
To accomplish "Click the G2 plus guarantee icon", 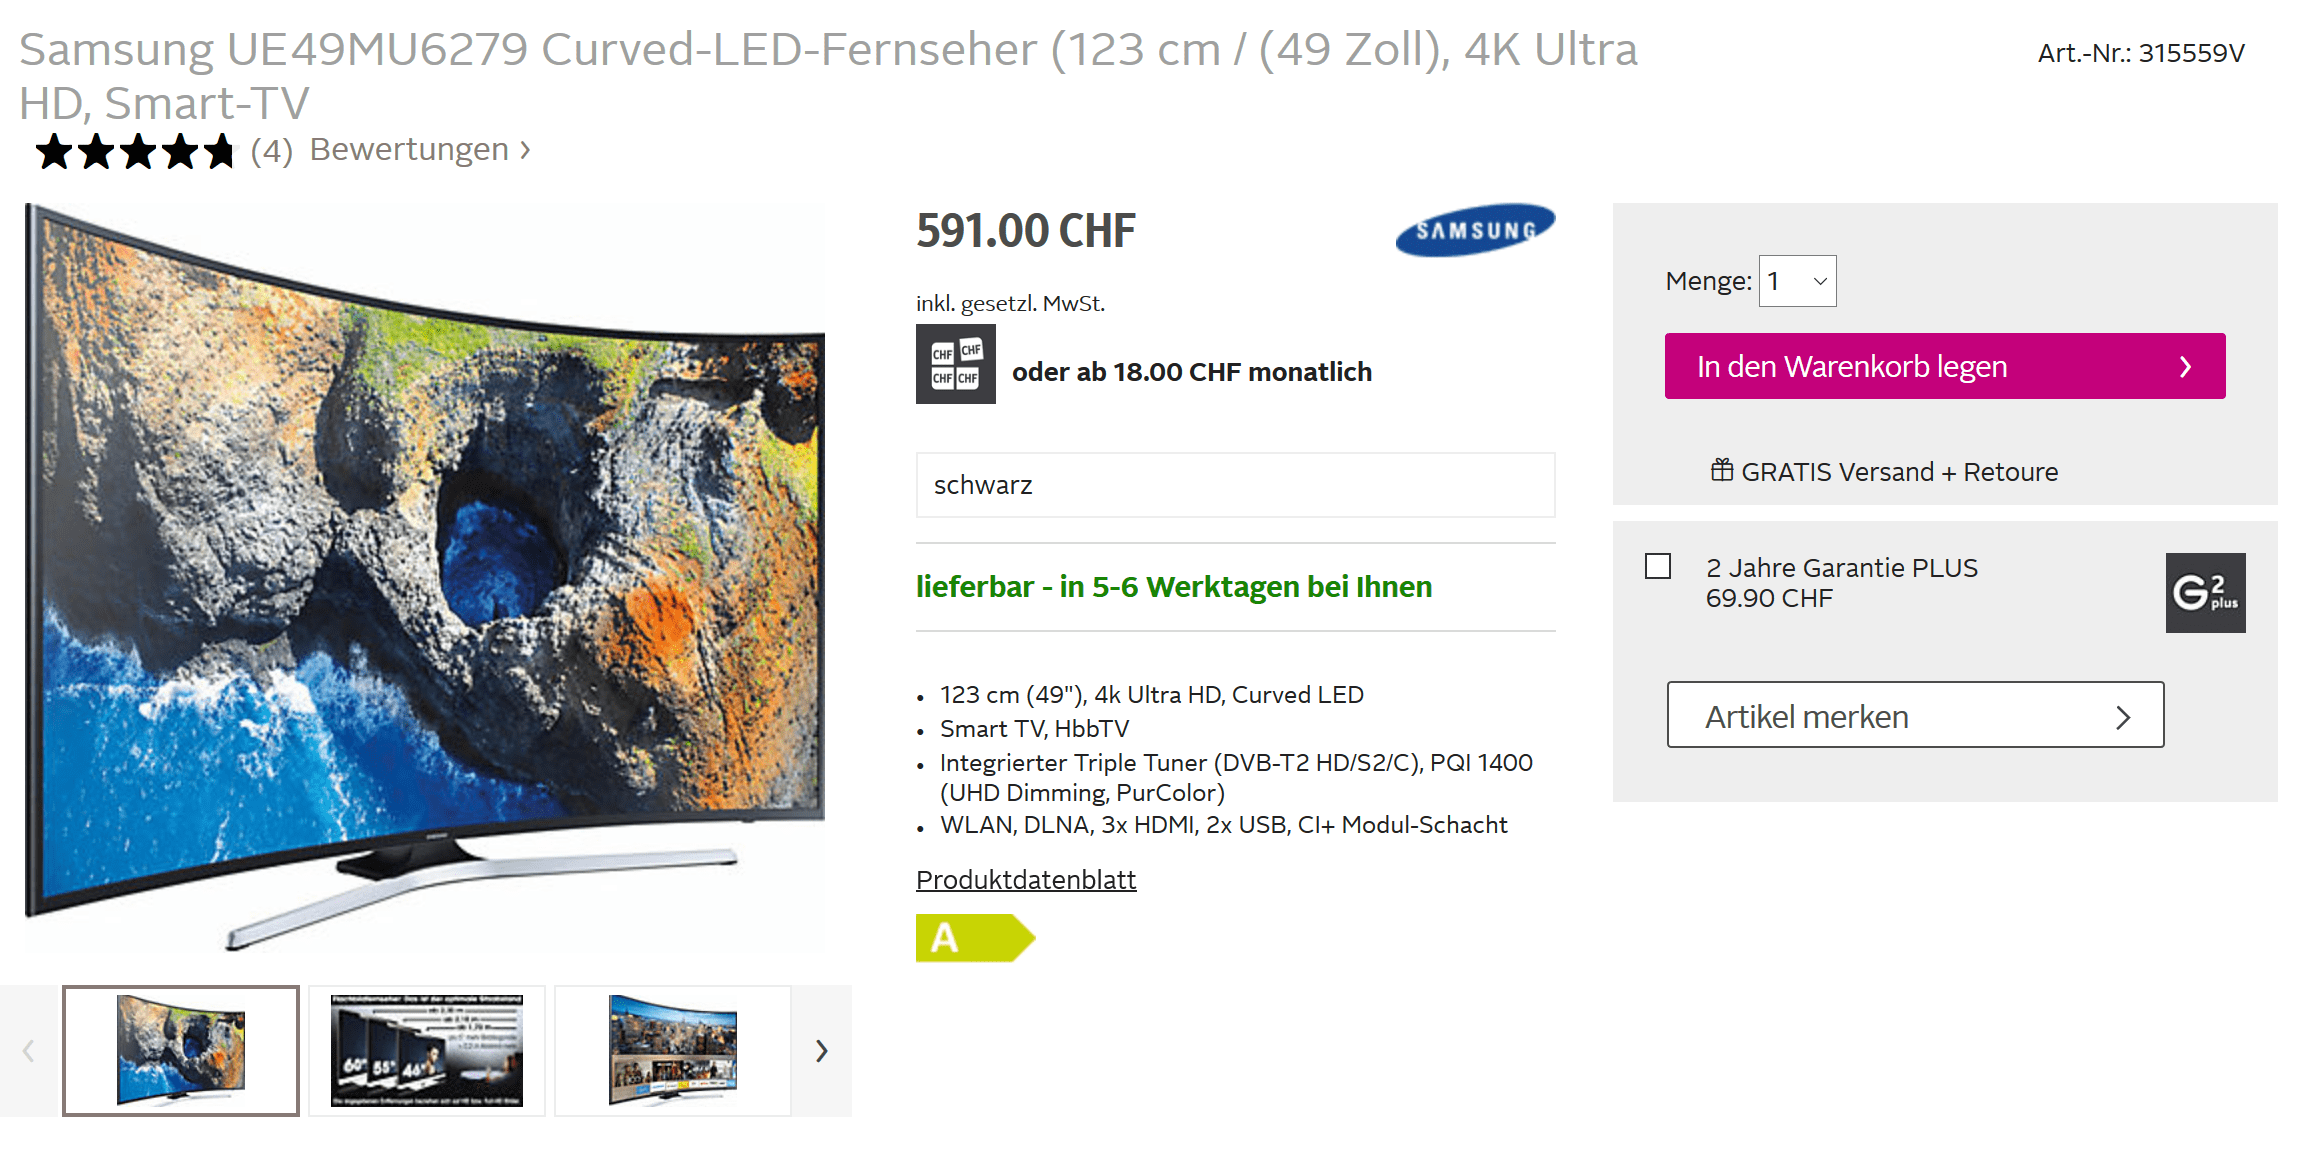I will (2205, 593).
